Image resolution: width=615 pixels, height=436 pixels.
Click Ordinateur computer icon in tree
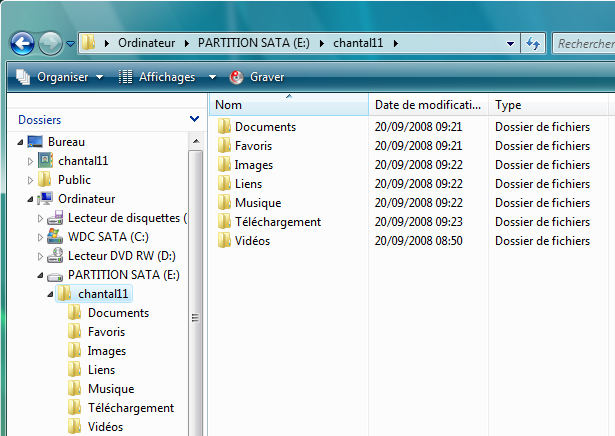[x=45, y=198]
